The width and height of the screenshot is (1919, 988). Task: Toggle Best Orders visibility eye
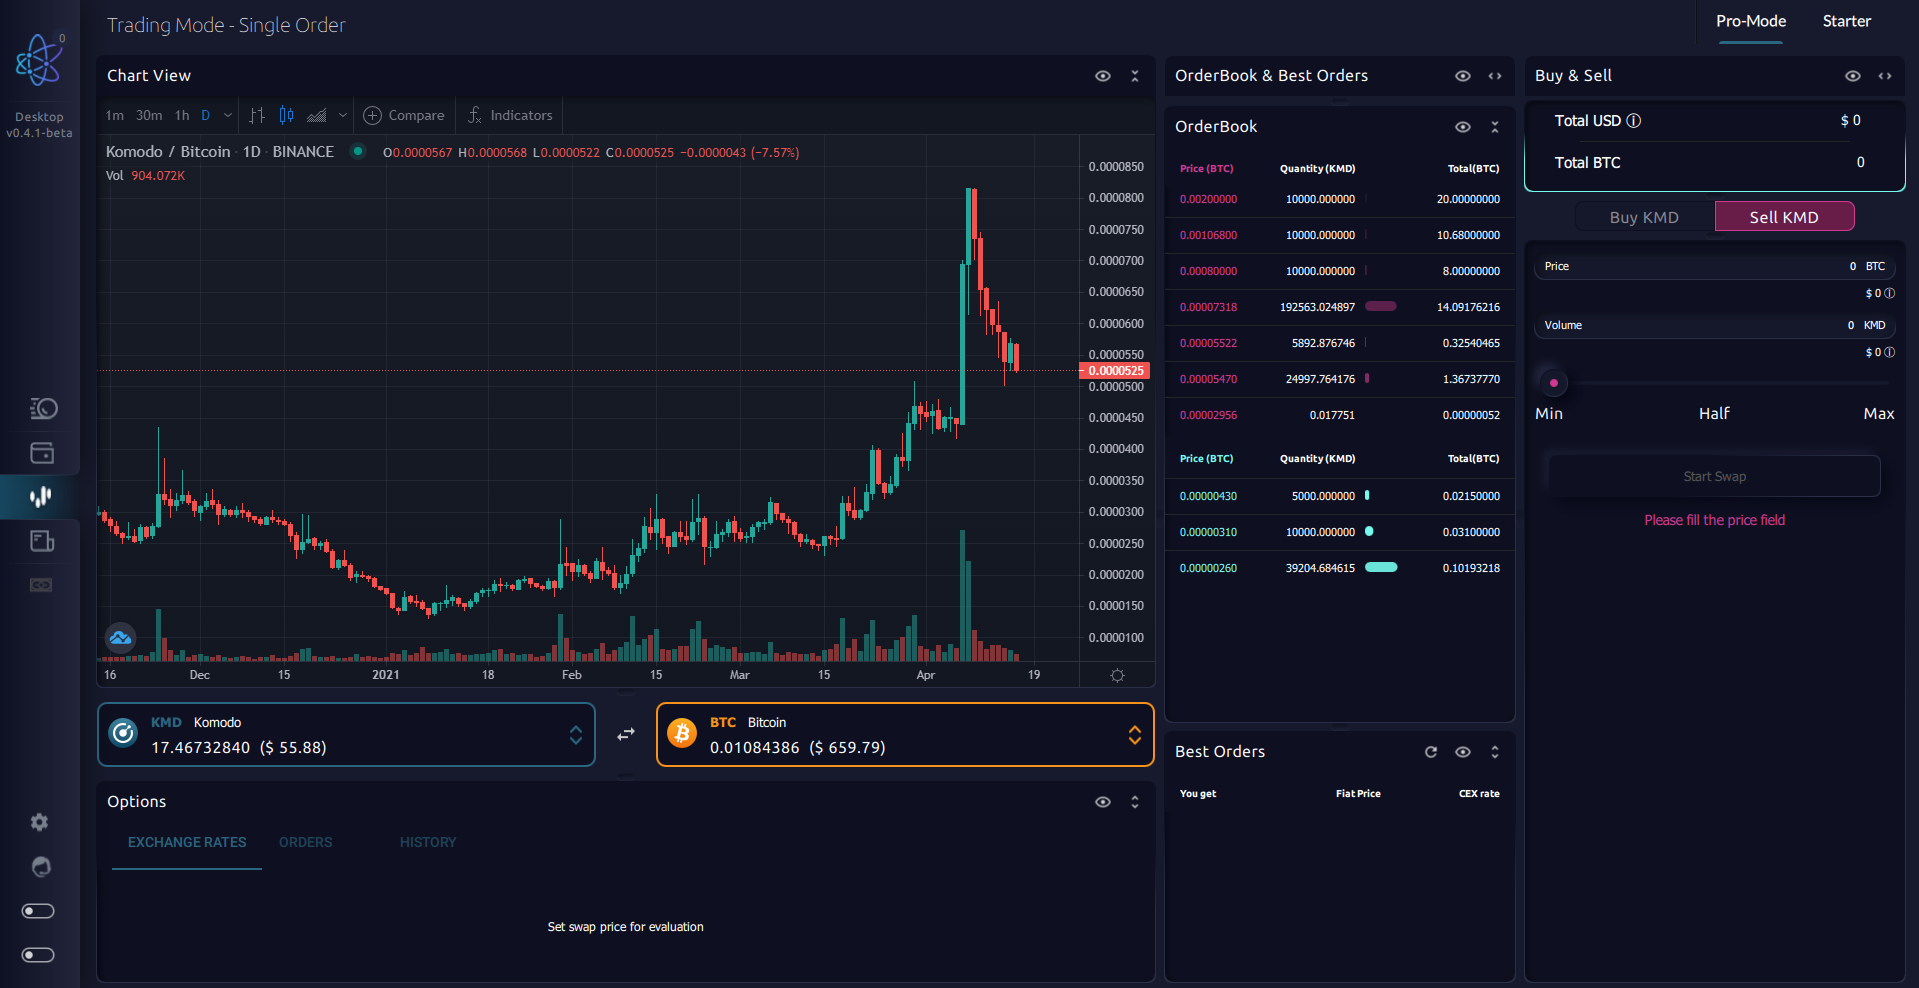(1463, 752)
